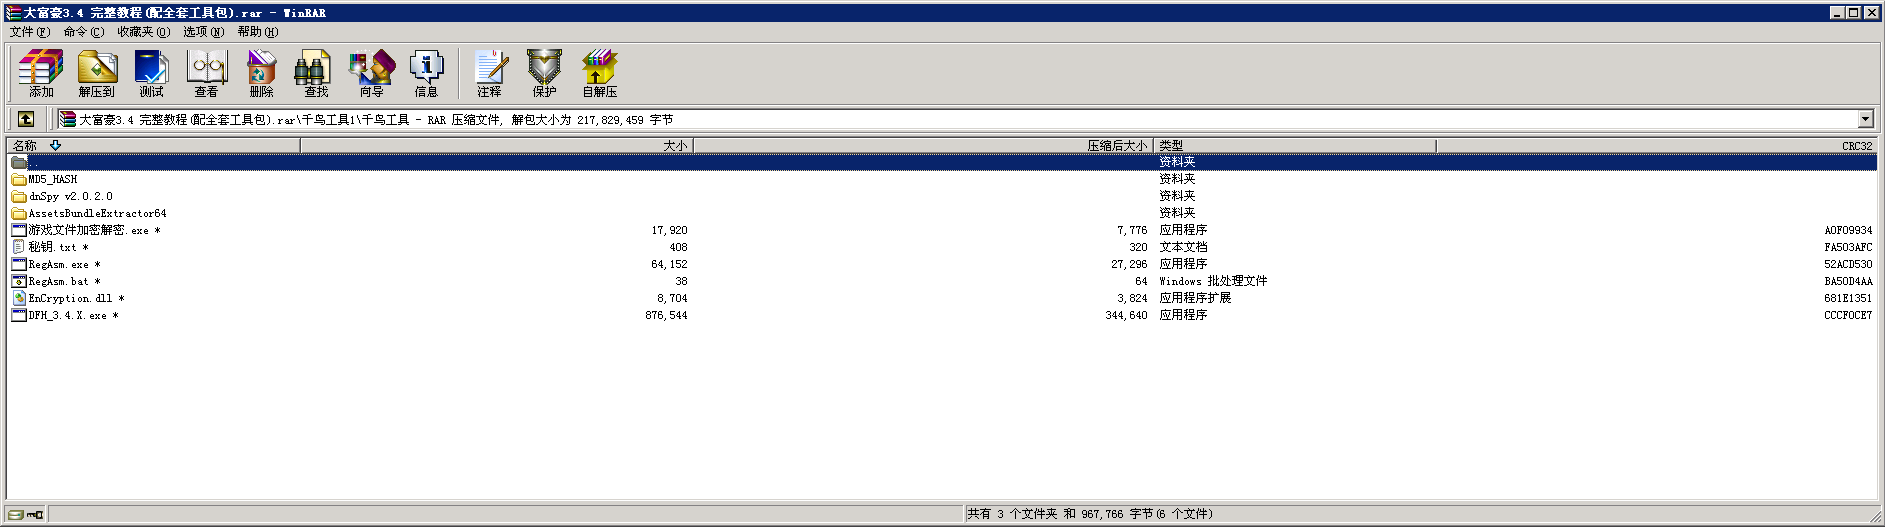Go up one folder level button

pos(26,119)
